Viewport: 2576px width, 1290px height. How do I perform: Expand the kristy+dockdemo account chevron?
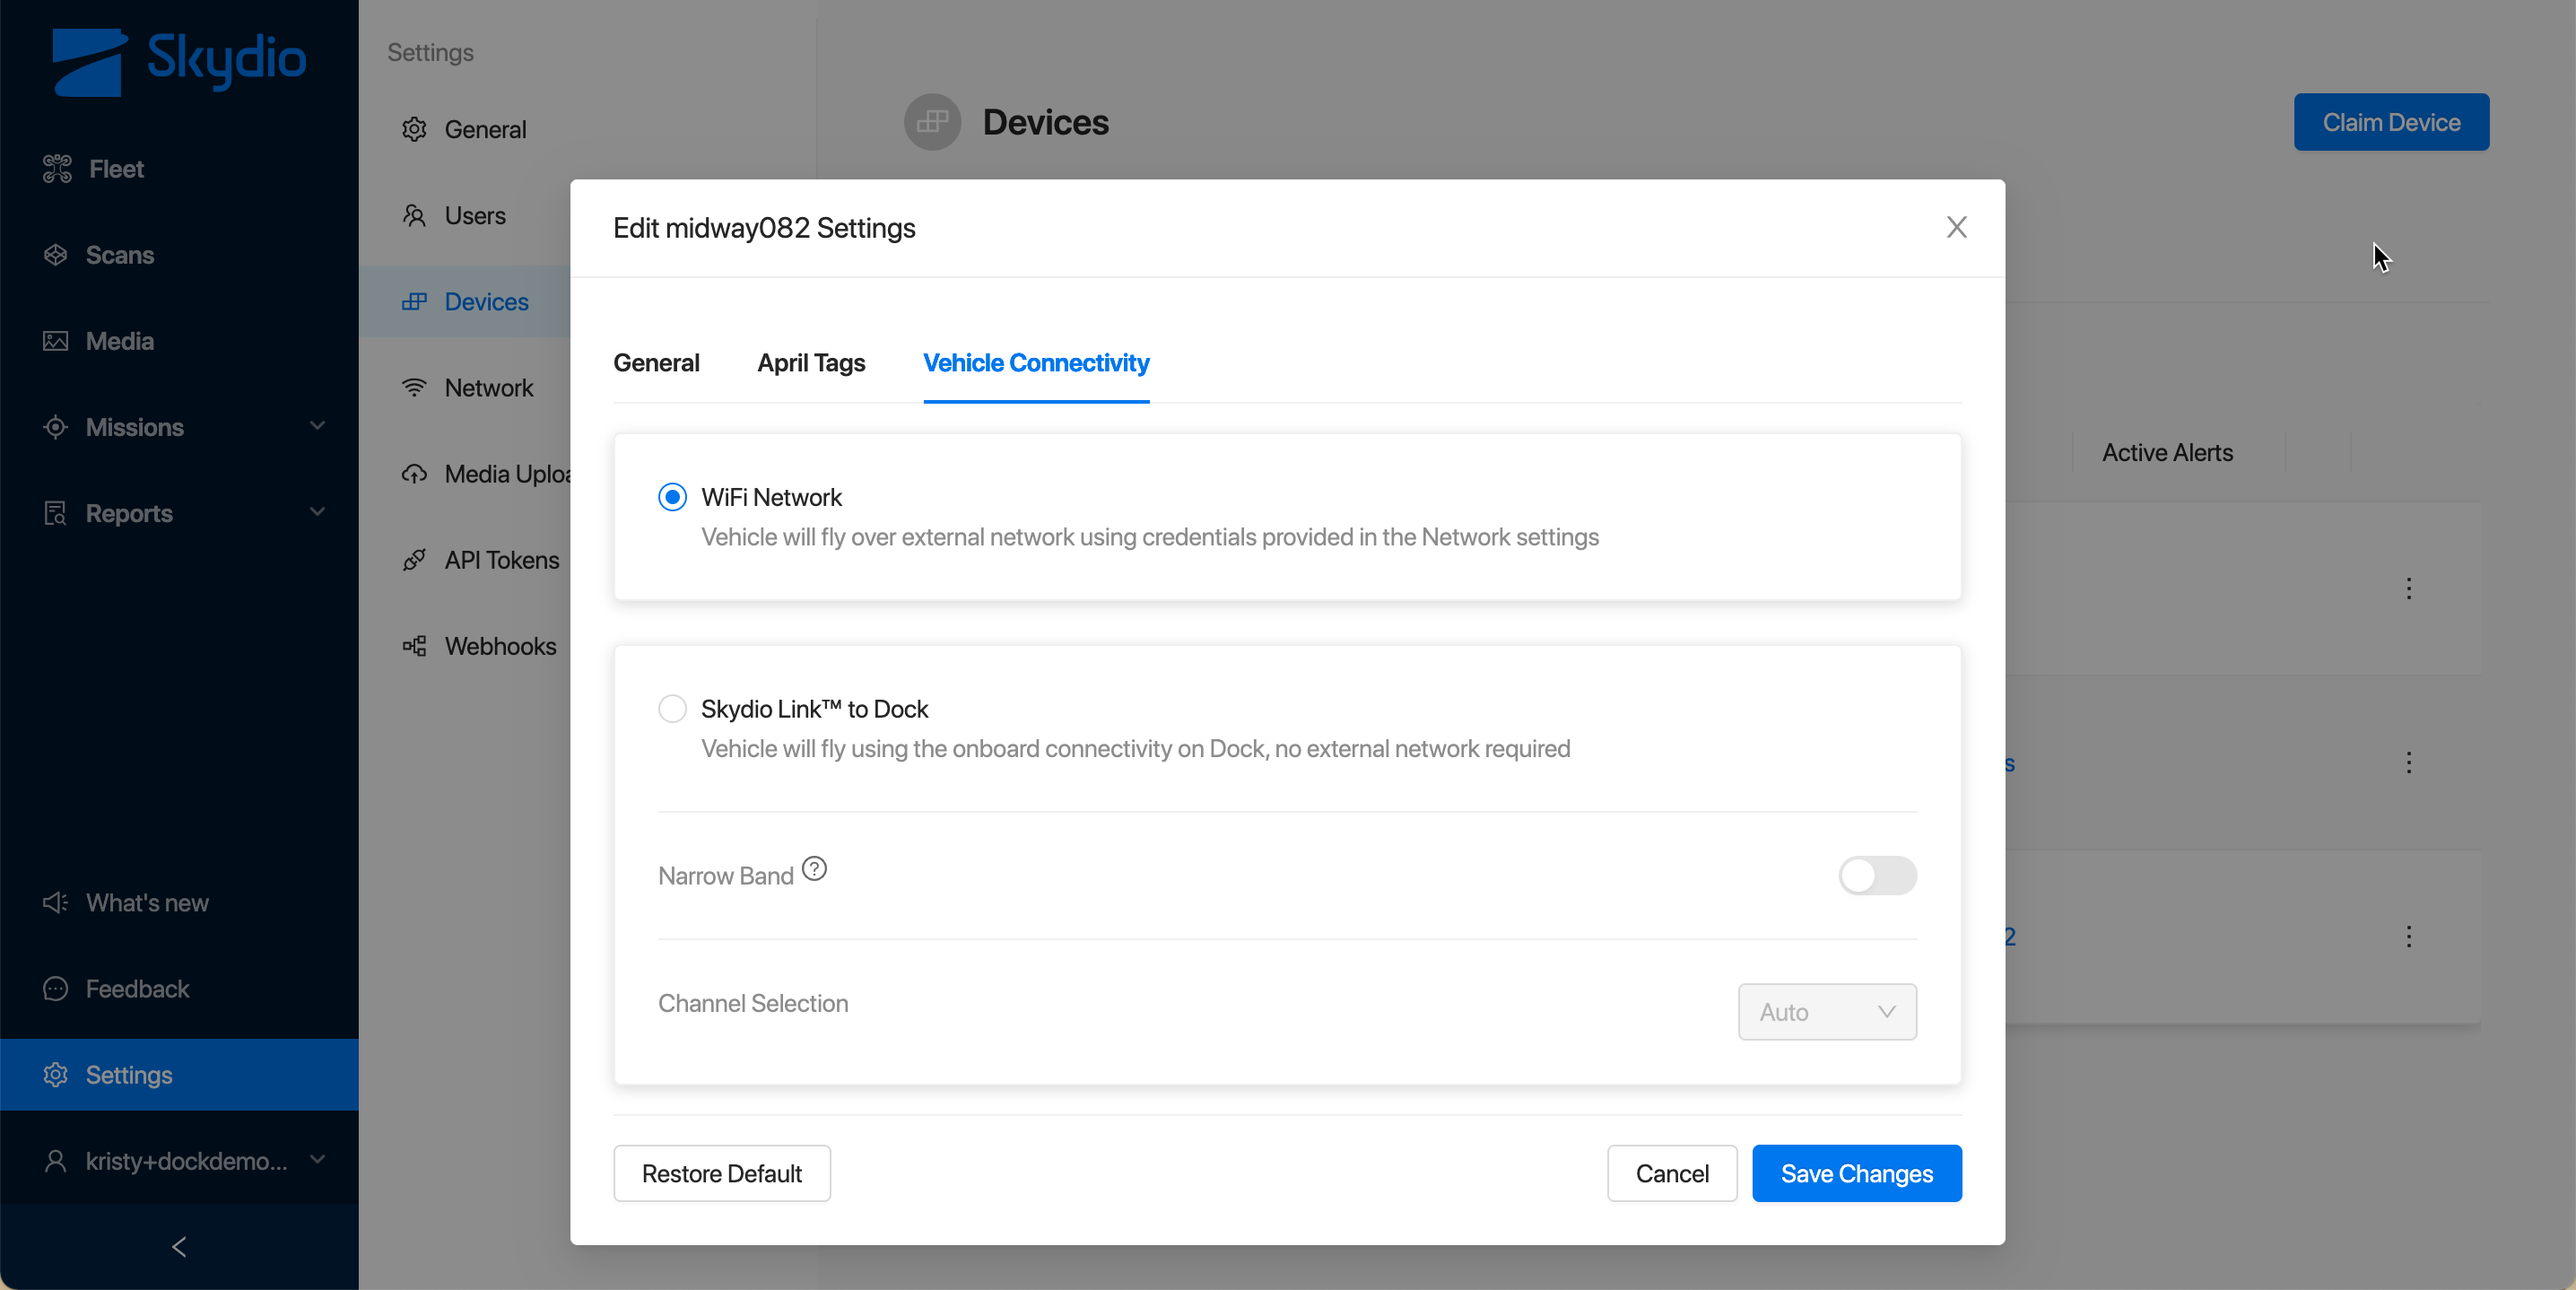click(317, 1160)
